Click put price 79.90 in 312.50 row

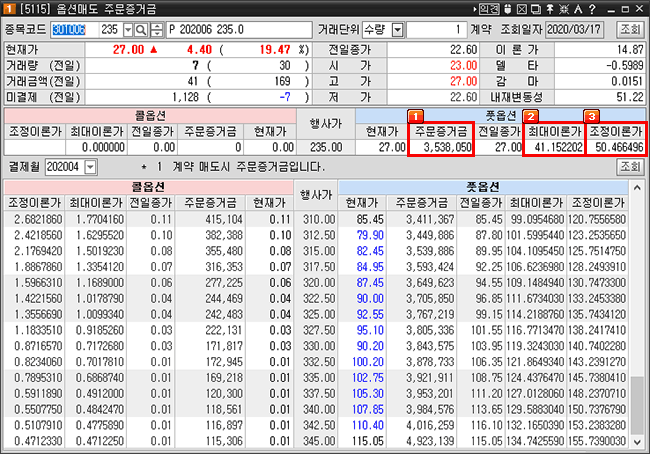click(x=370, y=235)
